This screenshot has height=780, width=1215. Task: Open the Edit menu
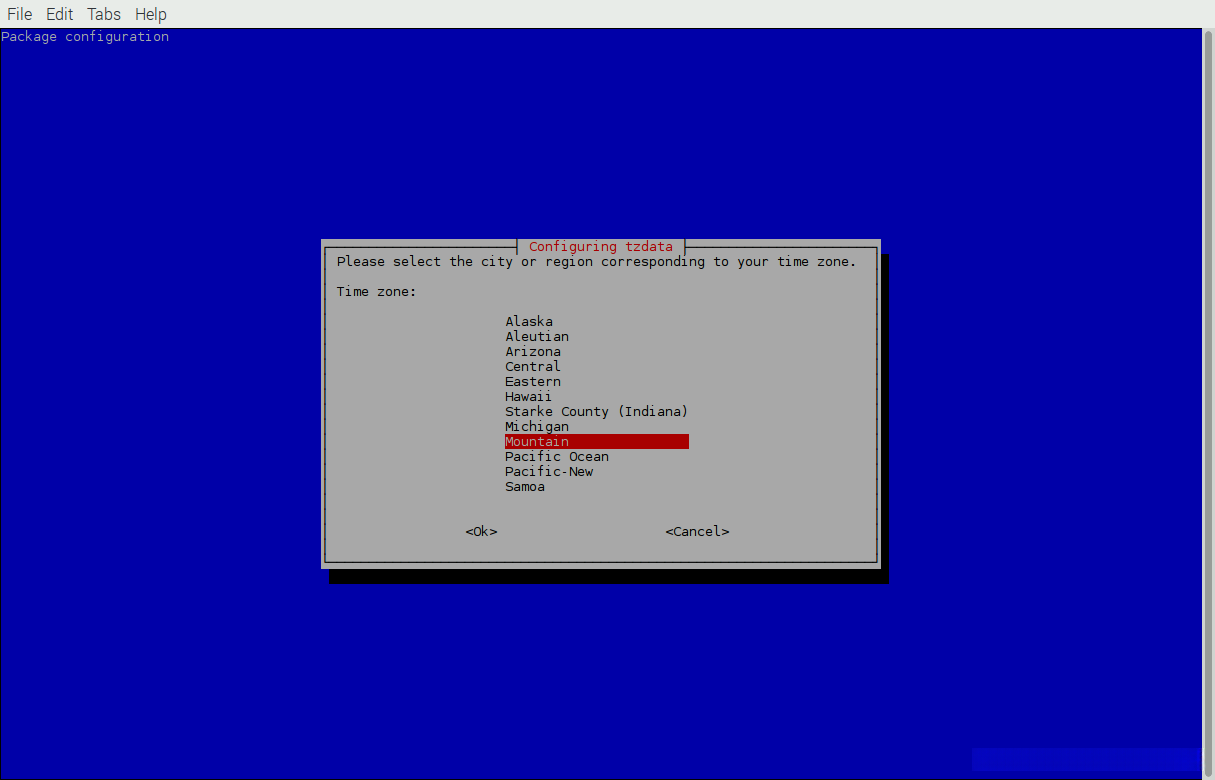click(x=60, y=14)
